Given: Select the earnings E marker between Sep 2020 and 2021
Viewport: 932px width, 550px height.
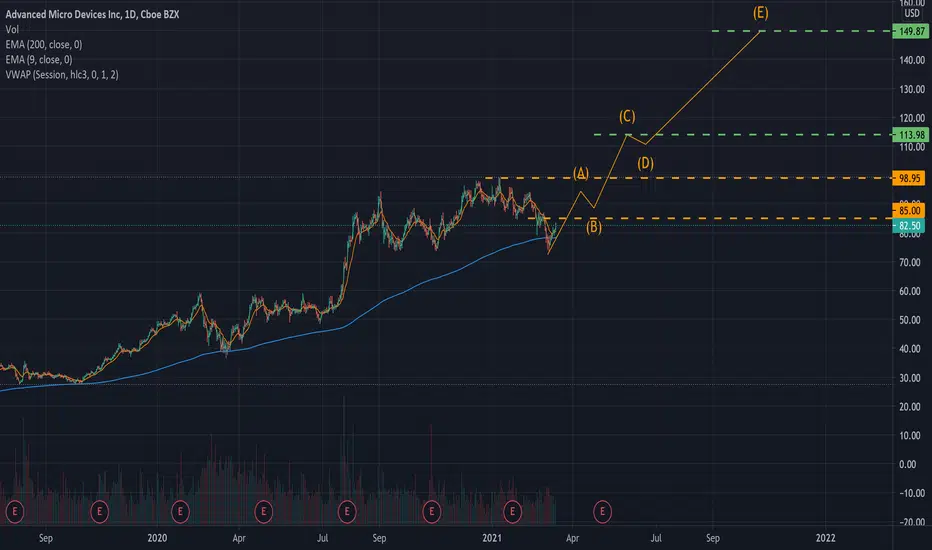Looking at the screenshot, I should point(432,511).
